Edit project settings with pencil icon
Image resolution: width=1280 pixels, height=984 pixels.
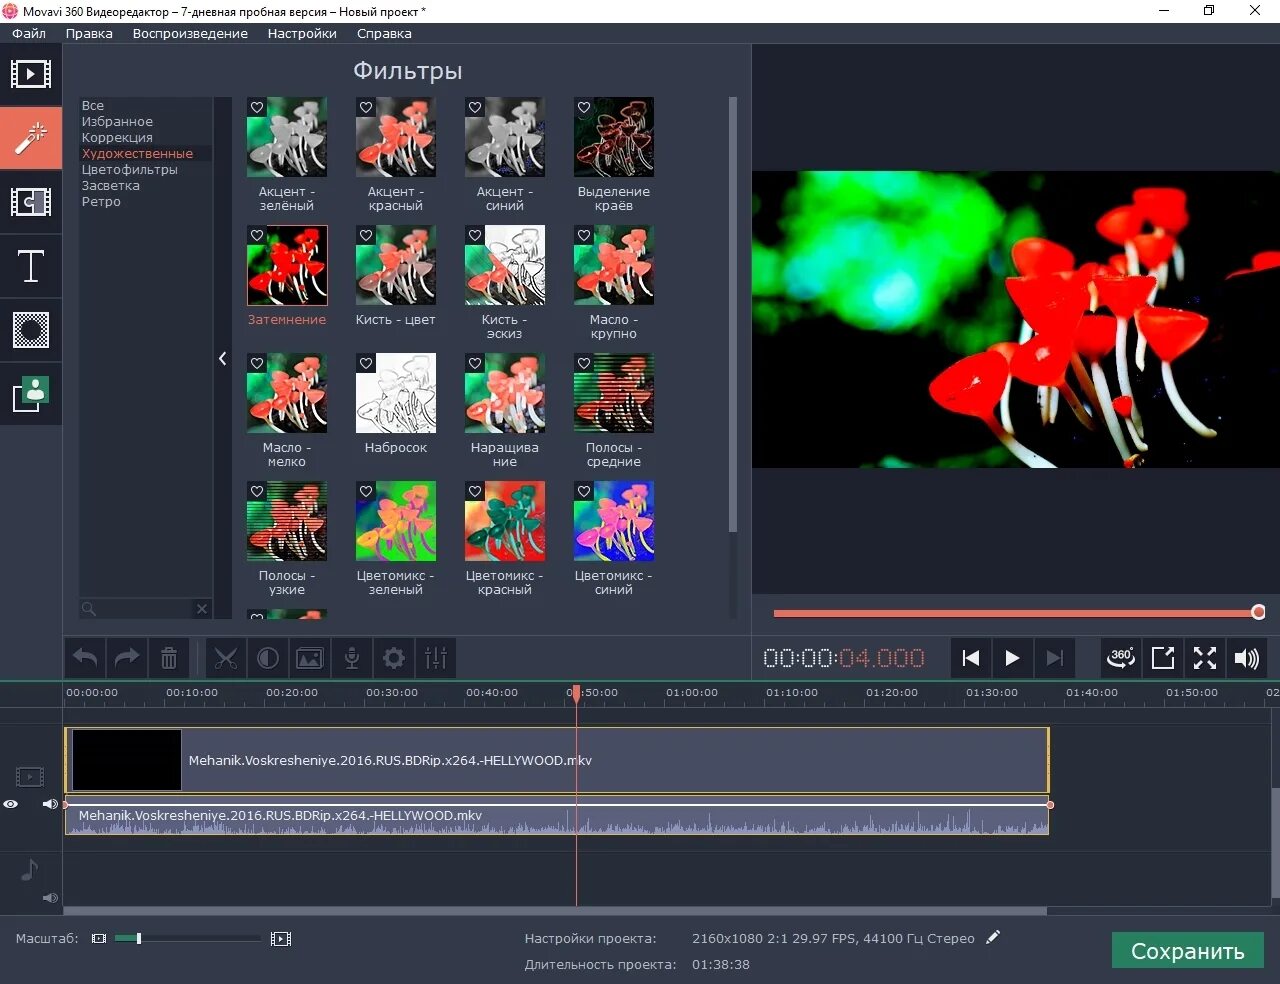tap(992, 938)
